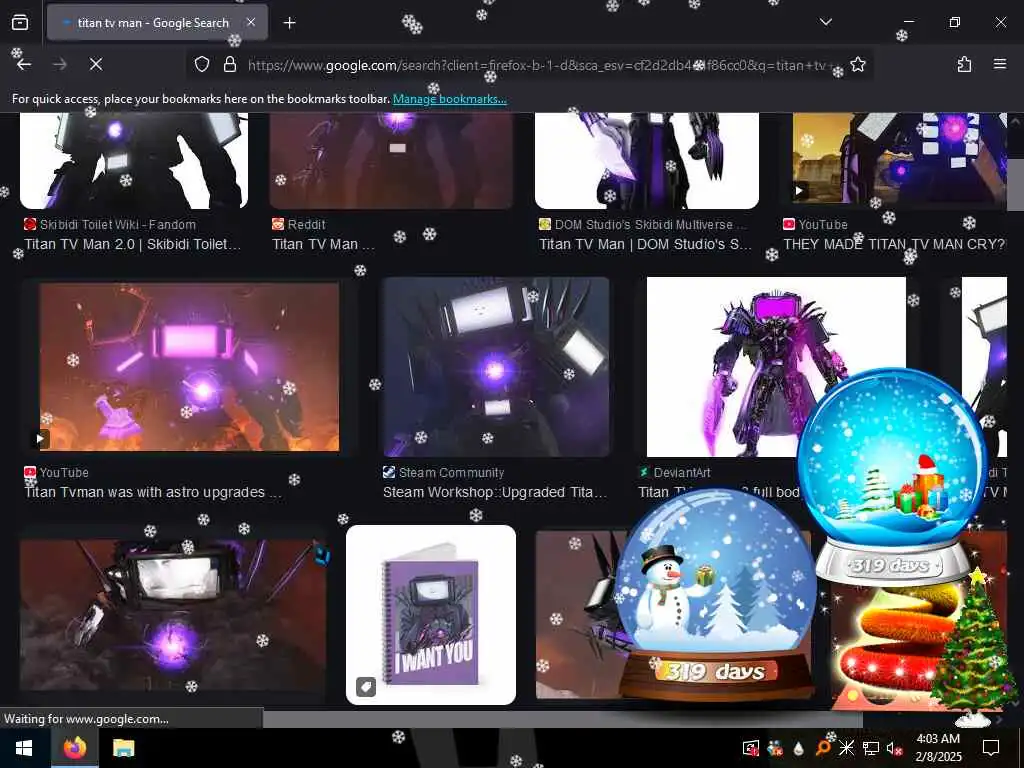Click the vertical page scrollbar thumb
The width and height of the screenshot is (1024, 768).
coord(1015,186)
